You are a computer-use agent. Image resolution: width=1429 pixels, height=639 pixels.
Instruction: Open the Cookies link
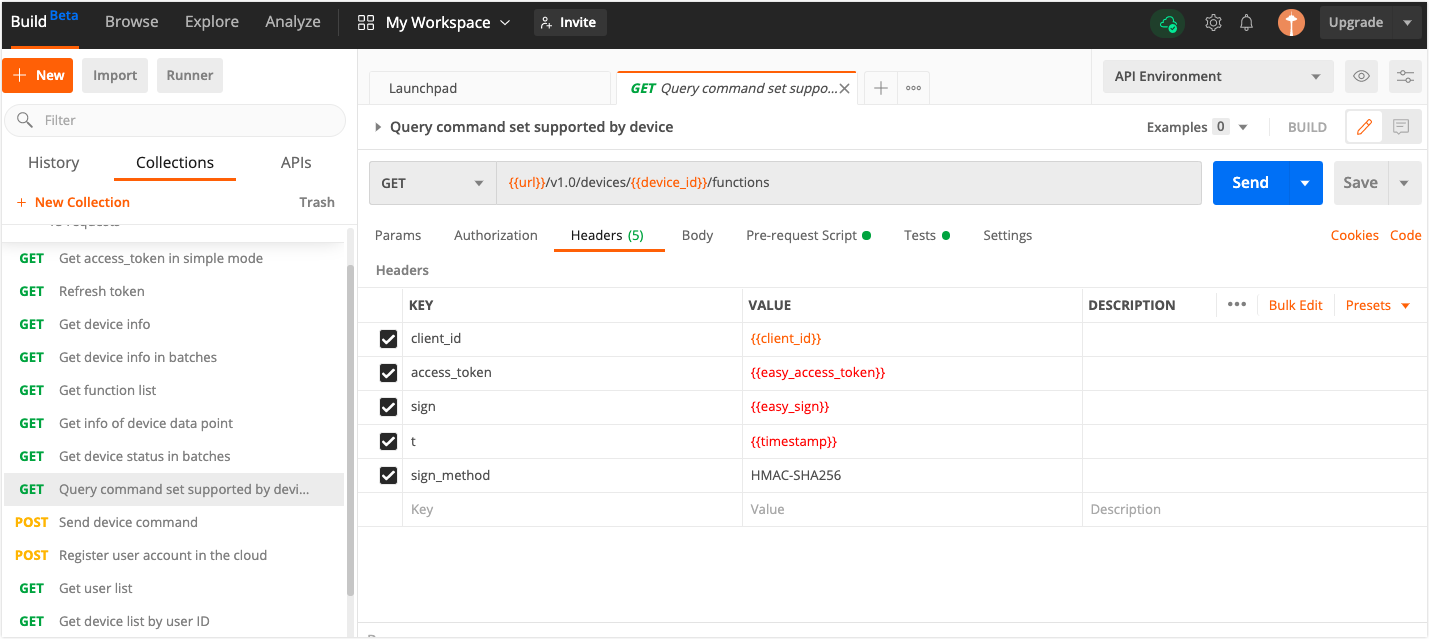coord(1354,235)
